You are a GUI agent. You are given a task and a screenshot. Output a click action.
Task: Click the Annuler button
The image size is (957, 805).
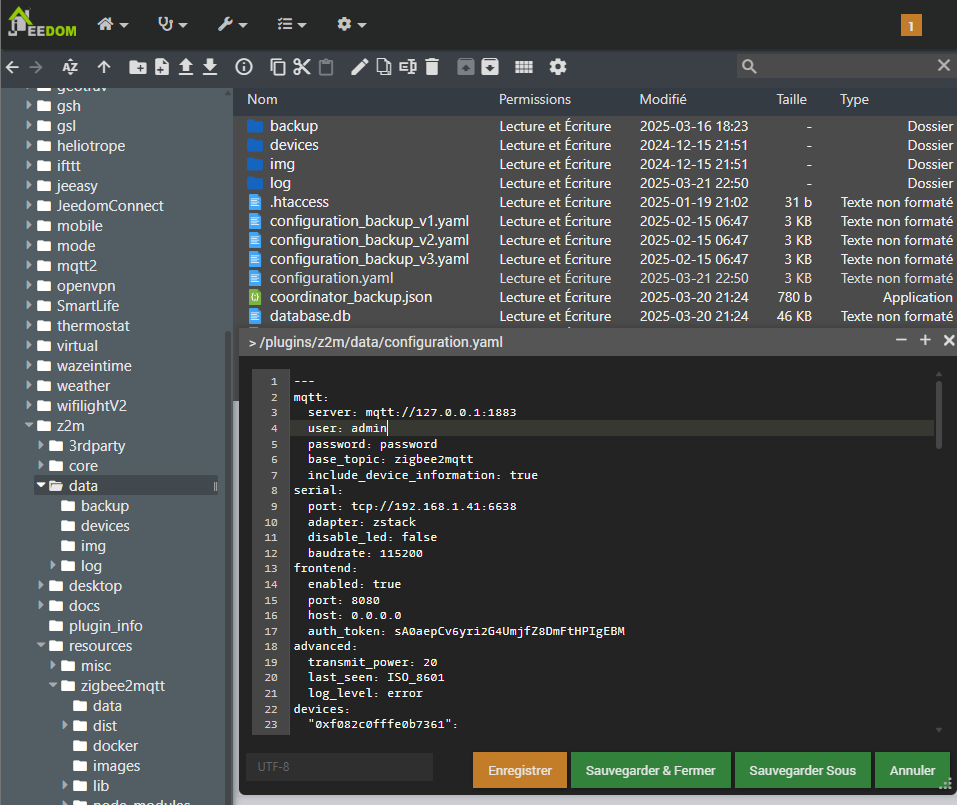point(912,771)
